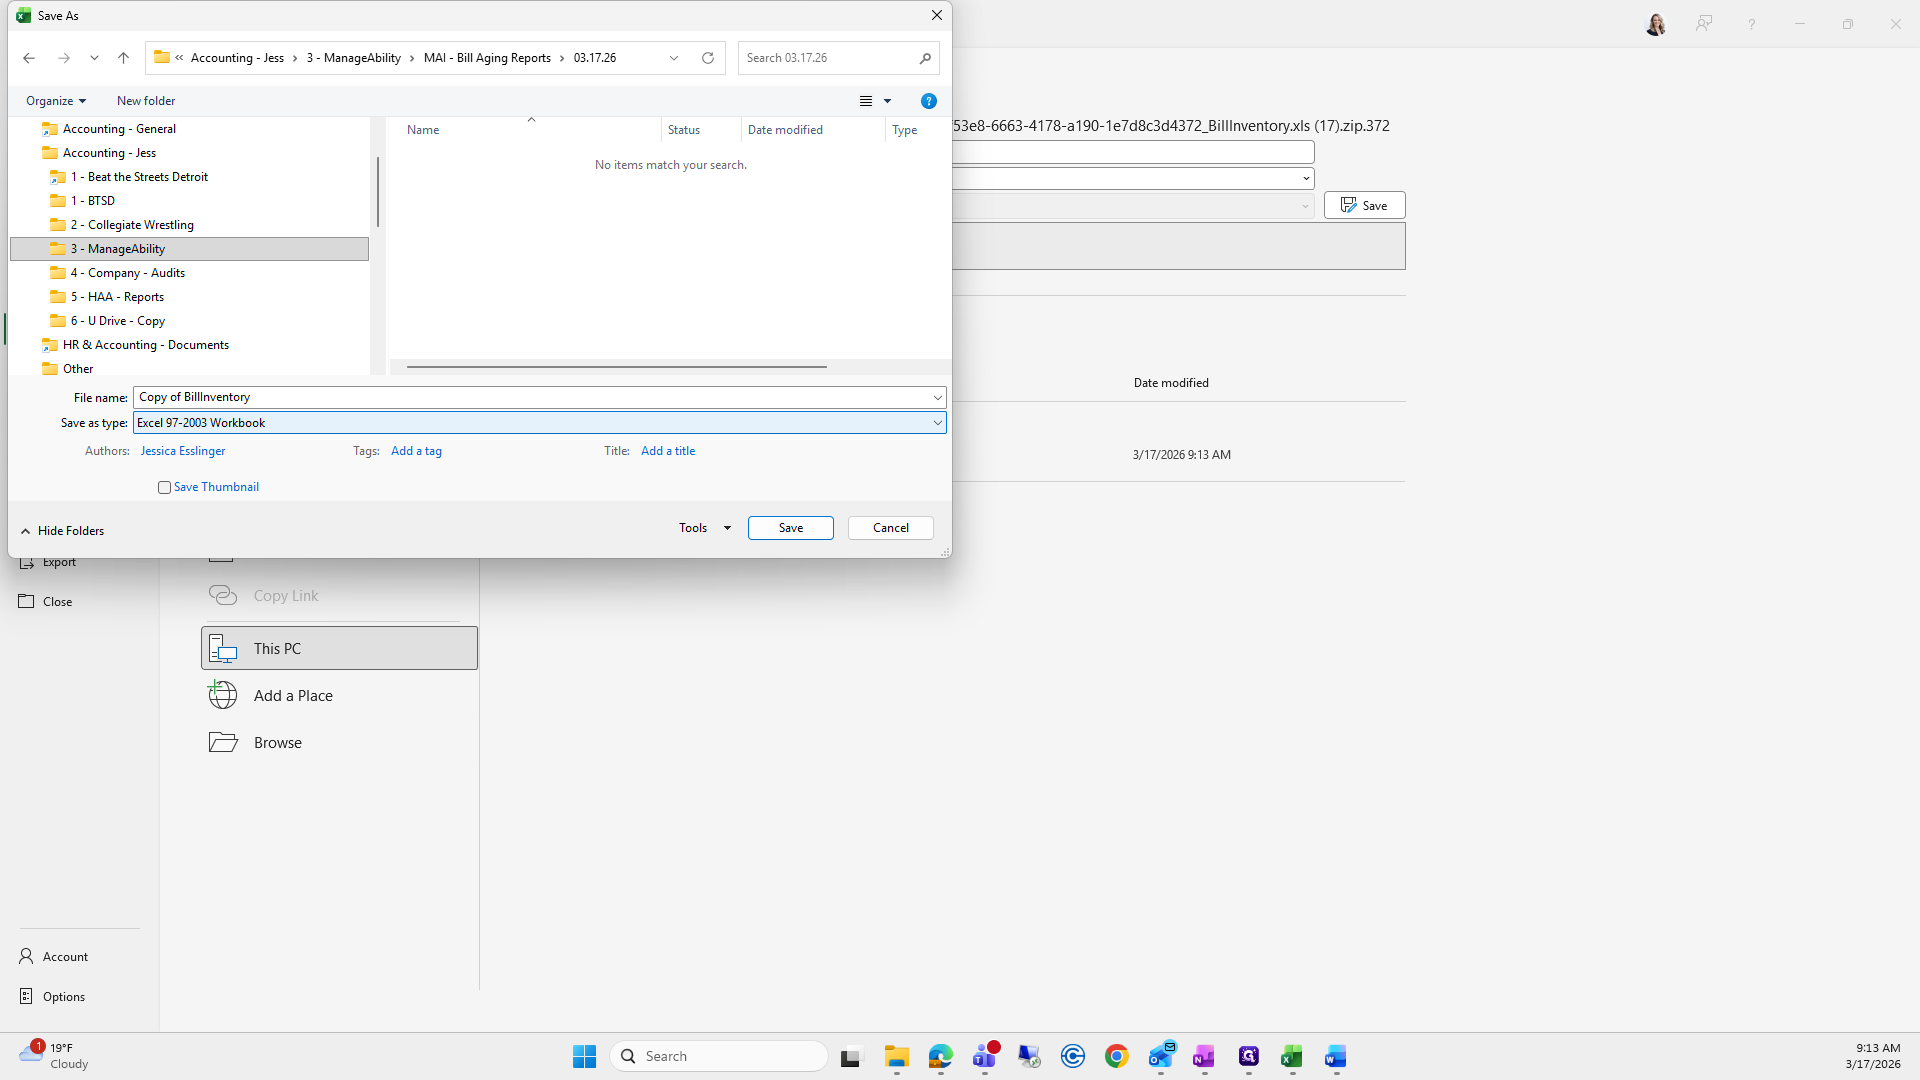Click the search magnifier in the dialog
The height and width of the screenshot is (1080, 1920).
(x=925, y=58)
